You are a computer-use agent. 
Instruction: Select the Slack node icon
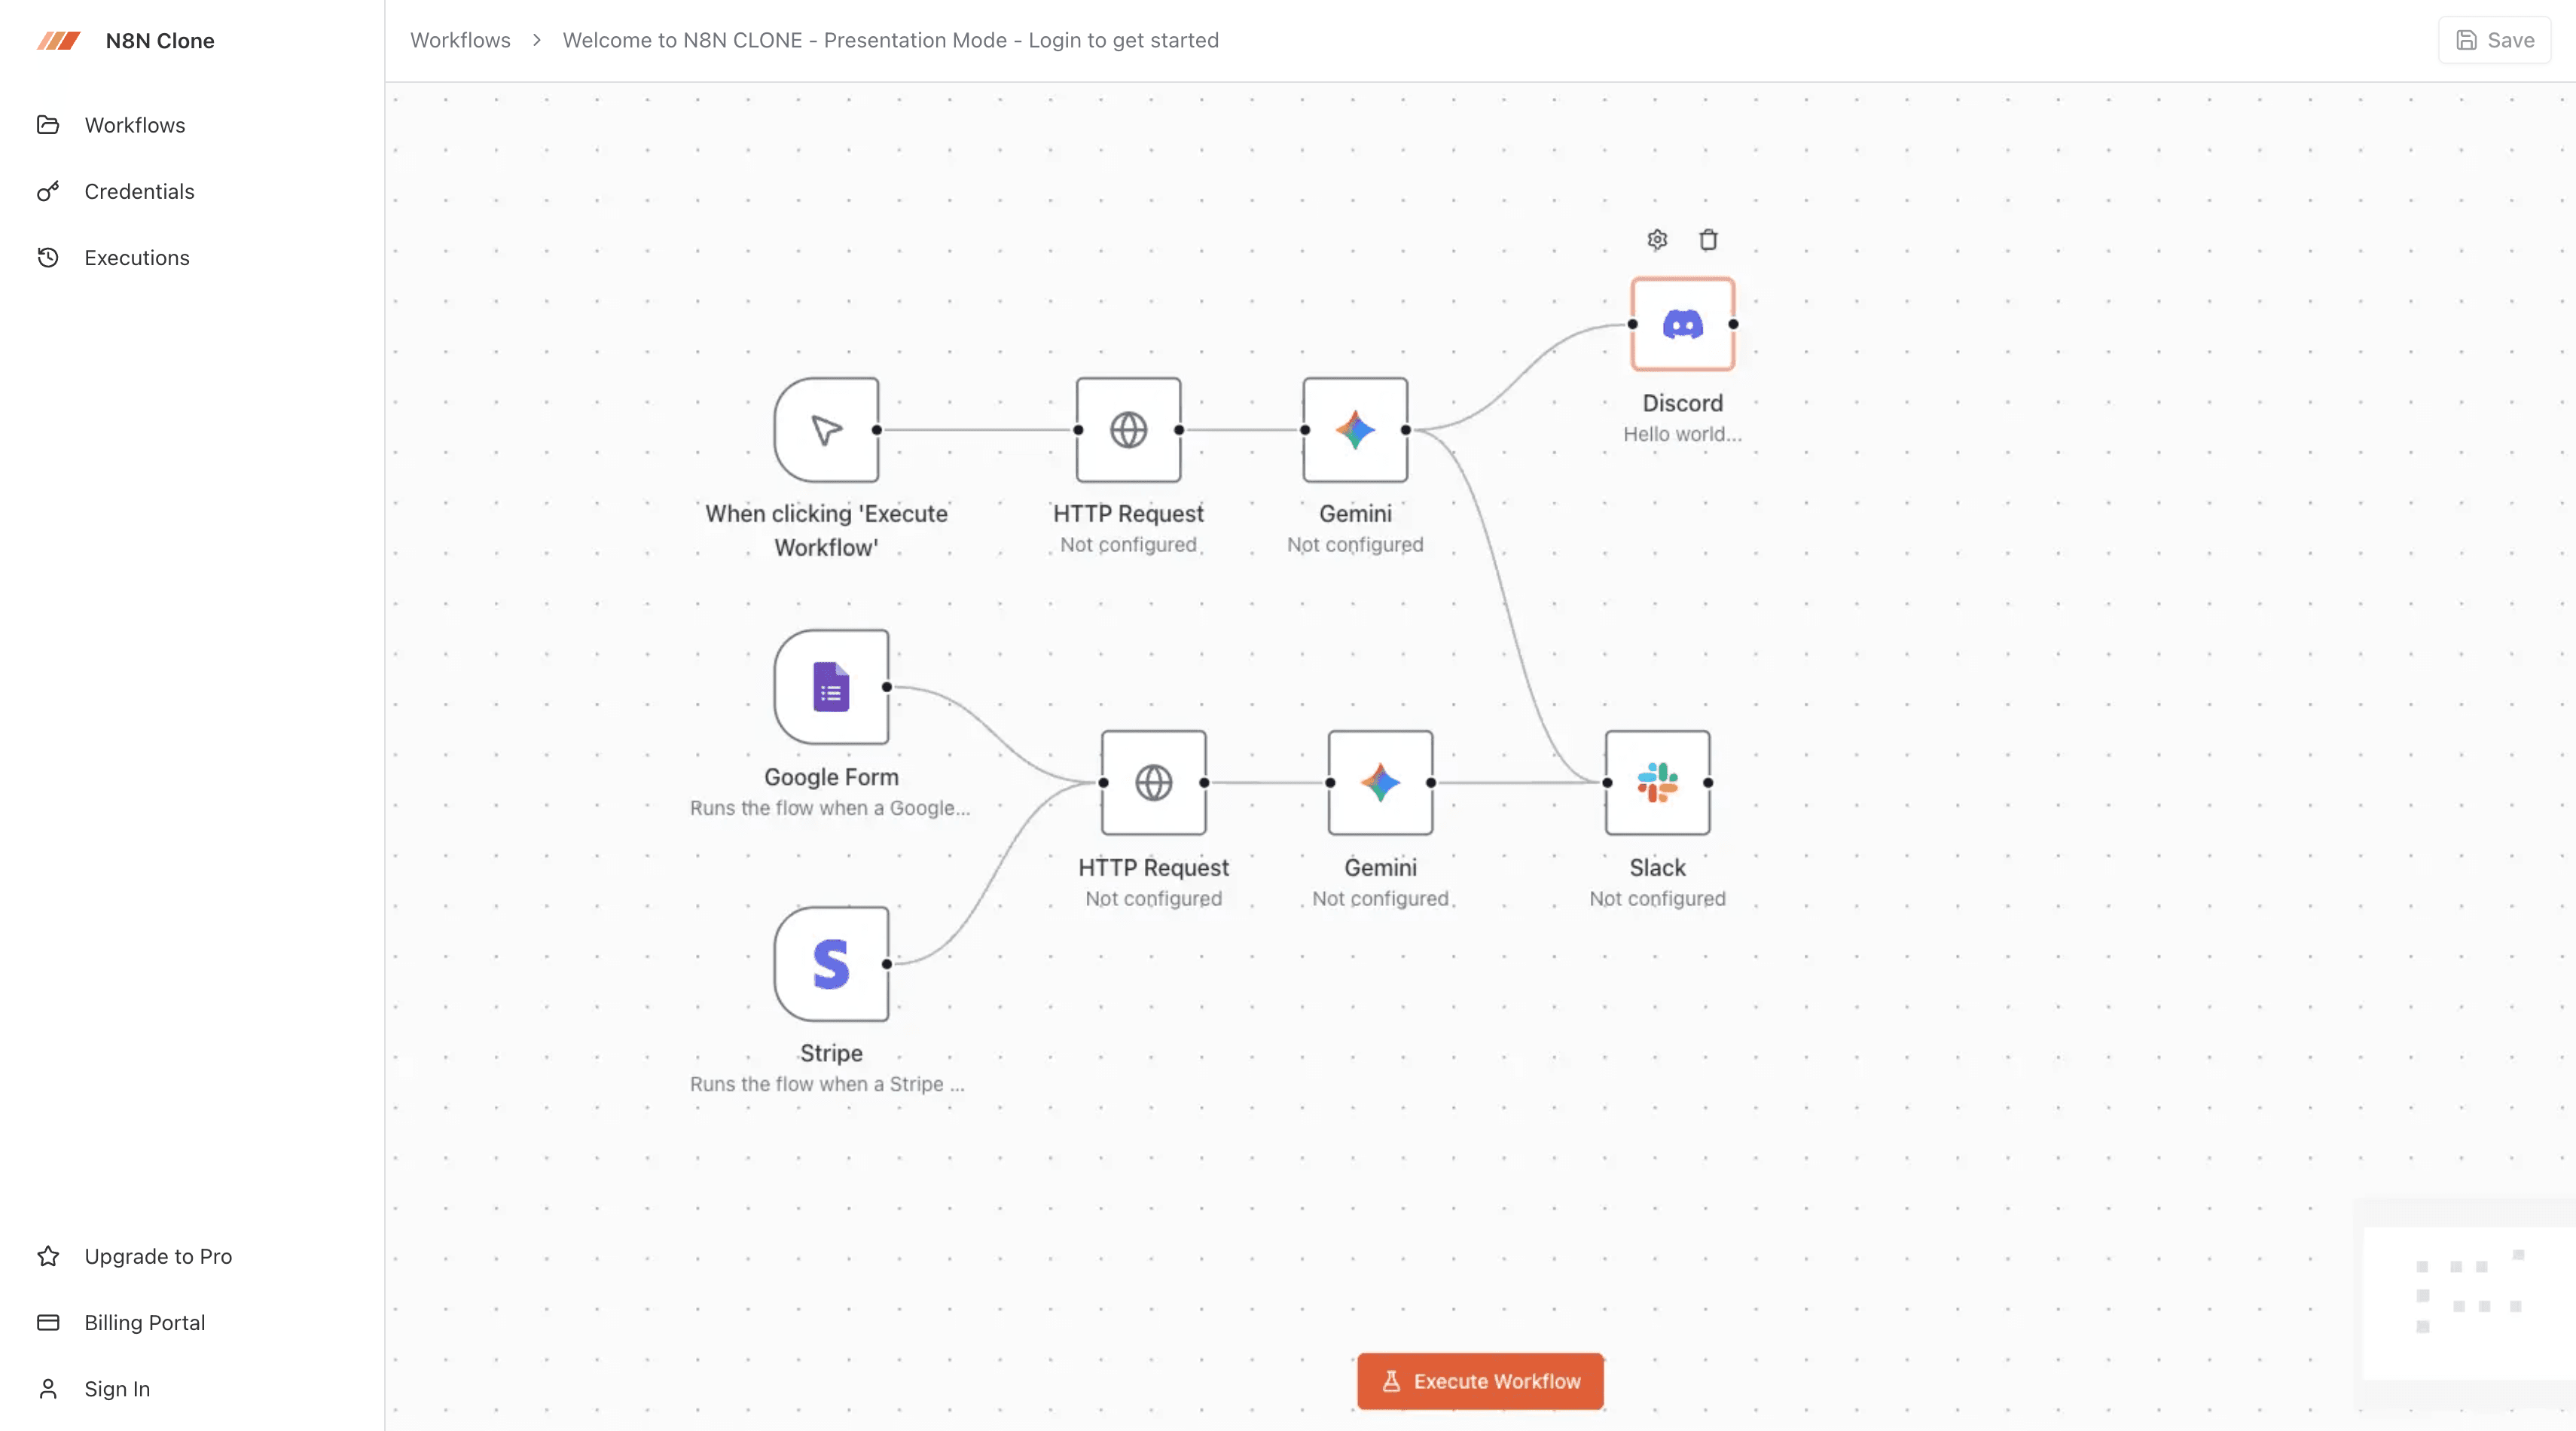pyautogui.click(x=1657, y=783)
